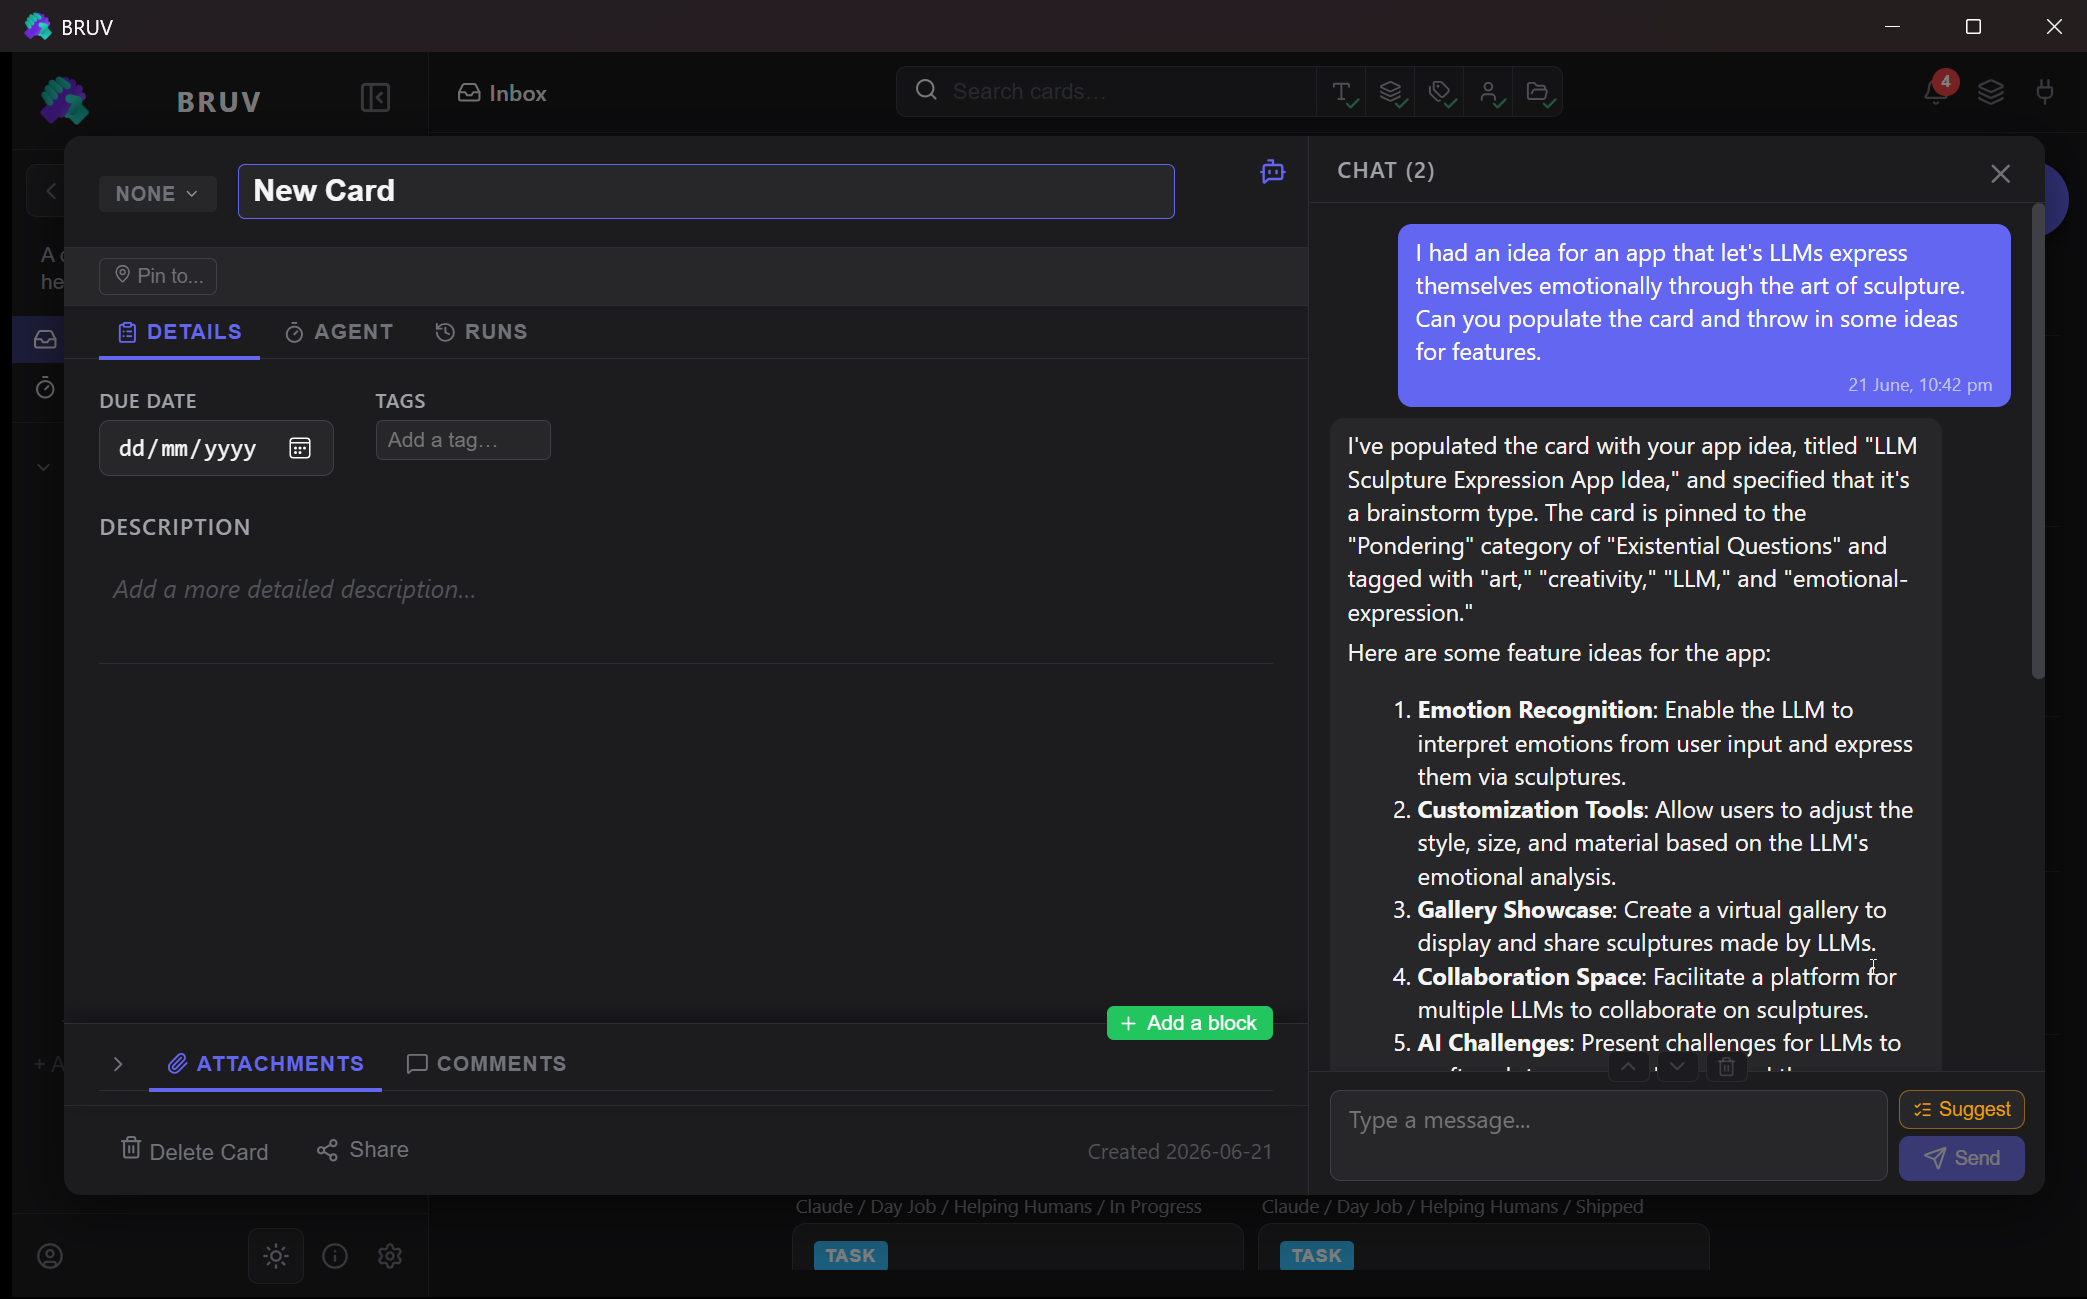This screenshot has height=1299, width=2087.
Task: Switch to the AGENT tab
Action: tap(339, 332)
